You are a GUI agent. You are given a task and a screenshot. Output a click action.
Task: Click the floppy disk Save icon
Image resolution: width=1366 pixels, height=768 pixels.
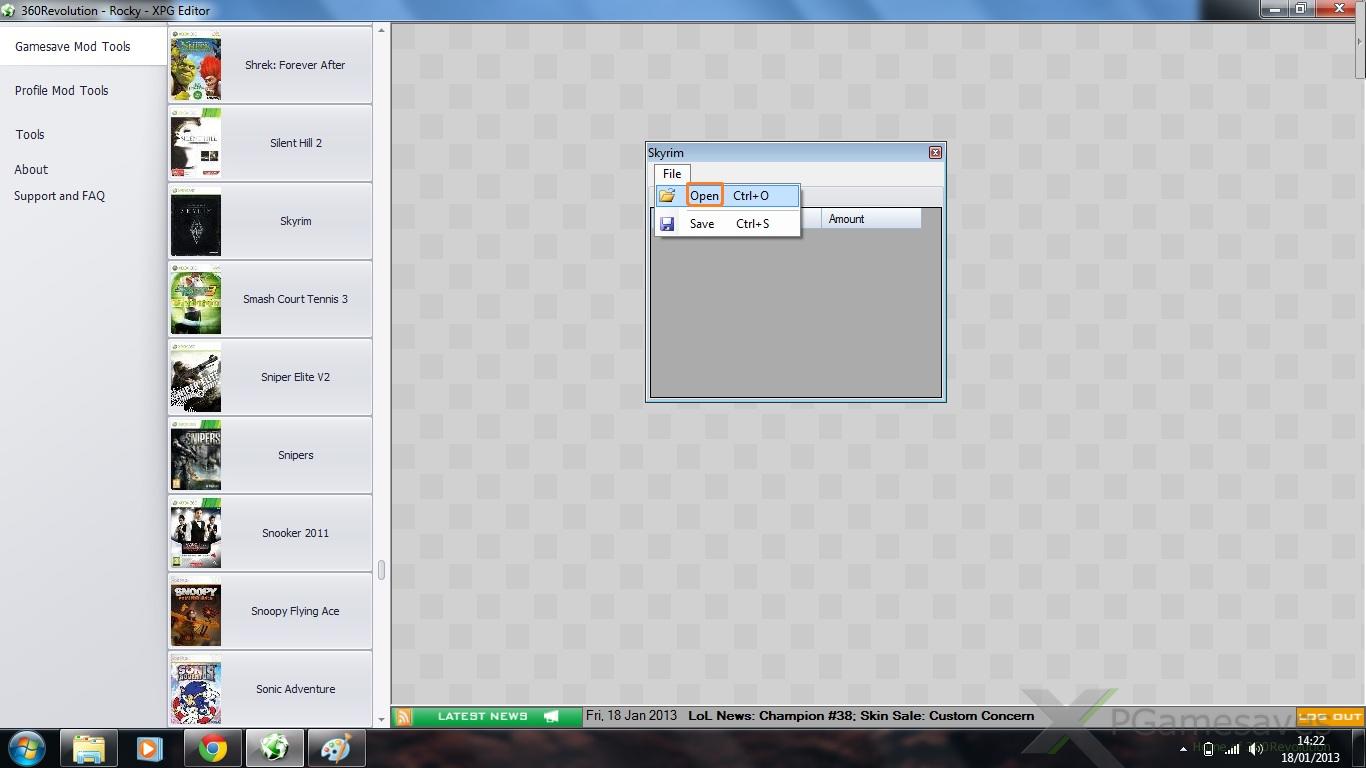[667, 224]
